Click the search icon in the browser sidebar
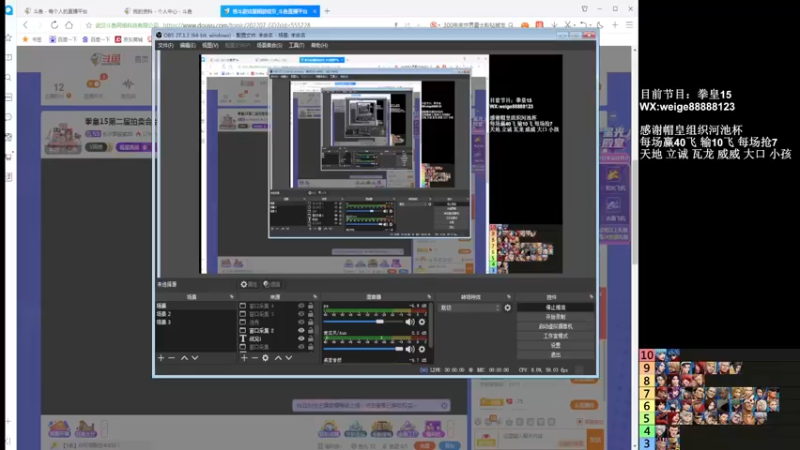 point(9,78)
